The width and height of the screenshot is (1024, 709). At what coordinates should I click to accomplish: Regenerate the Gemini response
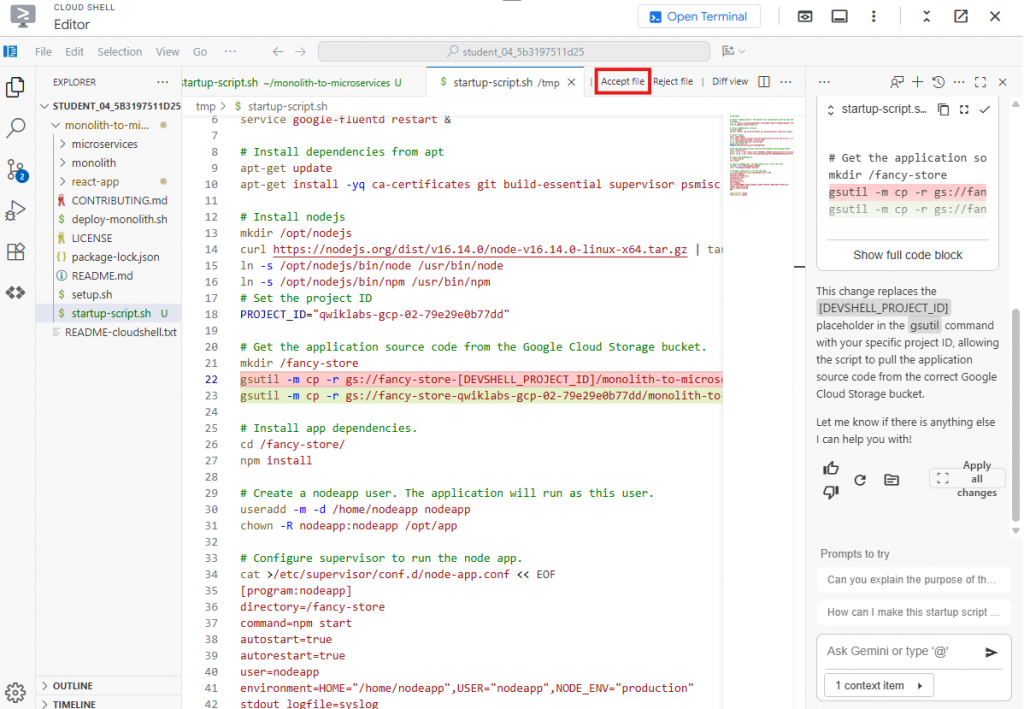coord(860,480)
